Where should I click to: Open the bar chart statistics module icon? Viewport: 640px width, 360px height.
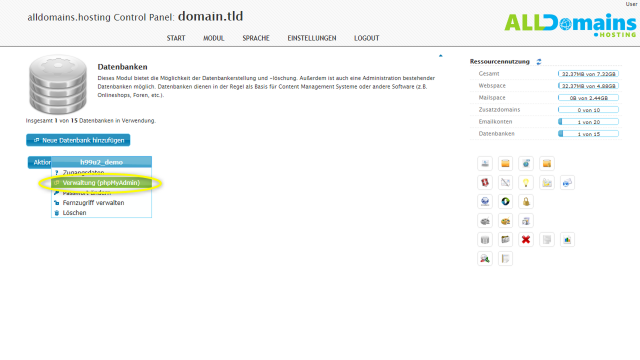[567, 240]
